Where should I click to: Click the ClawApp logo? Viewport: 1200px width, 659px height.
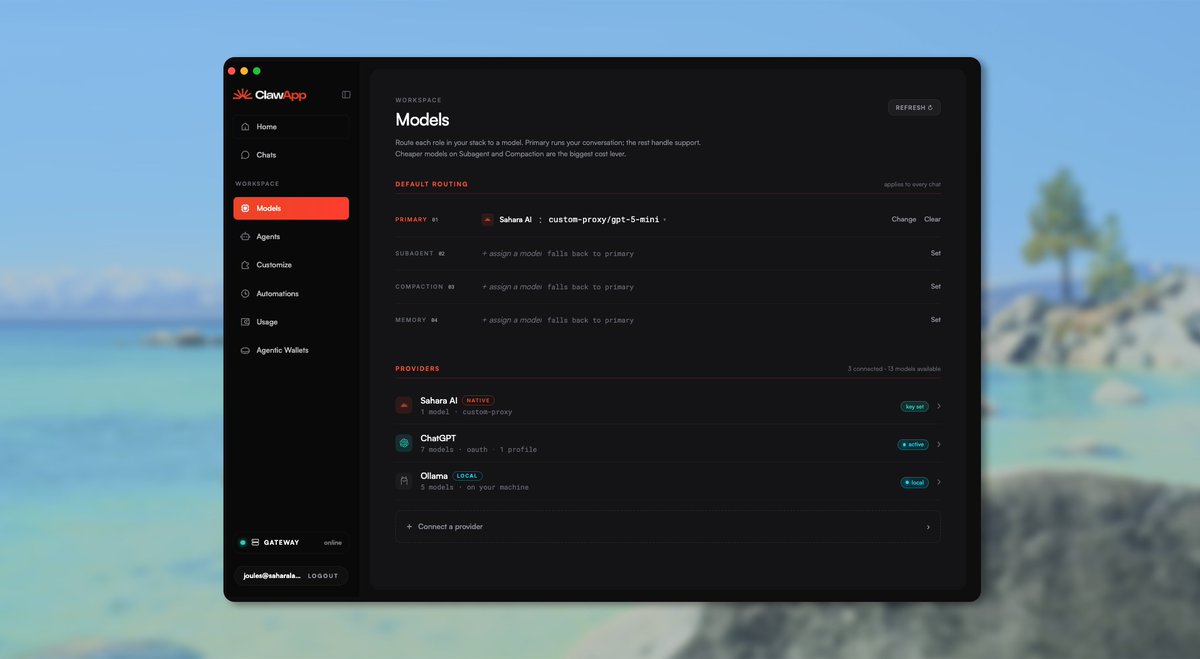(x=270, y=95)
